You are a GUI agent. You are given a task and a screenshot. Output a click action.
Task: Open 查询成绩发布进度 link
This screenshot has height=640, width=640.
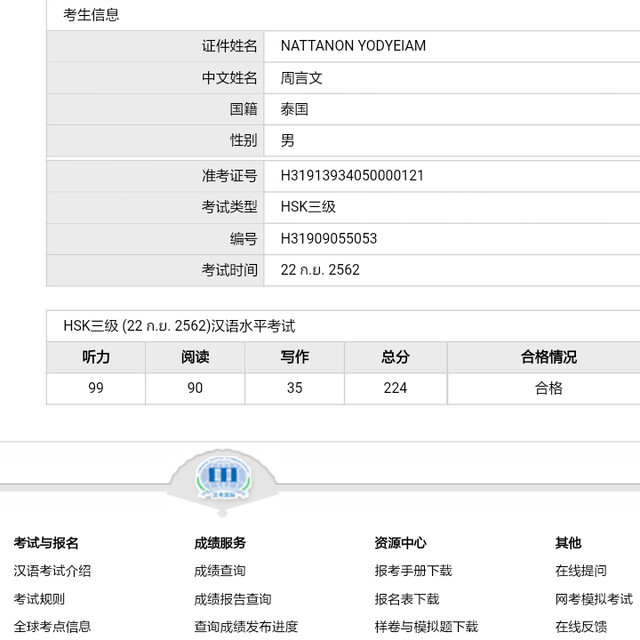click(x=246, y=627)
